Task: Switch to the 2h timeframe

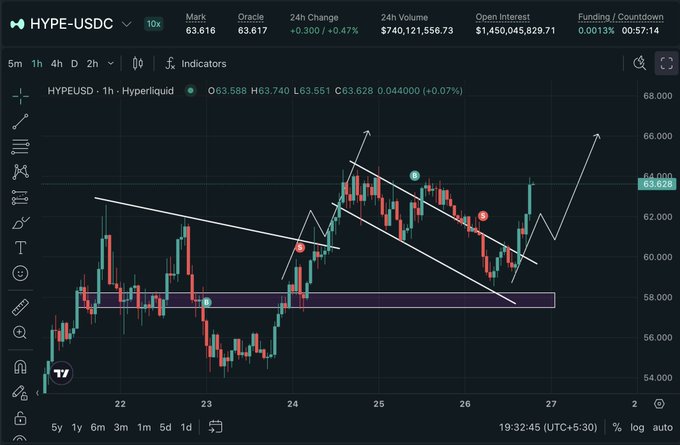Action: [92, 64]
